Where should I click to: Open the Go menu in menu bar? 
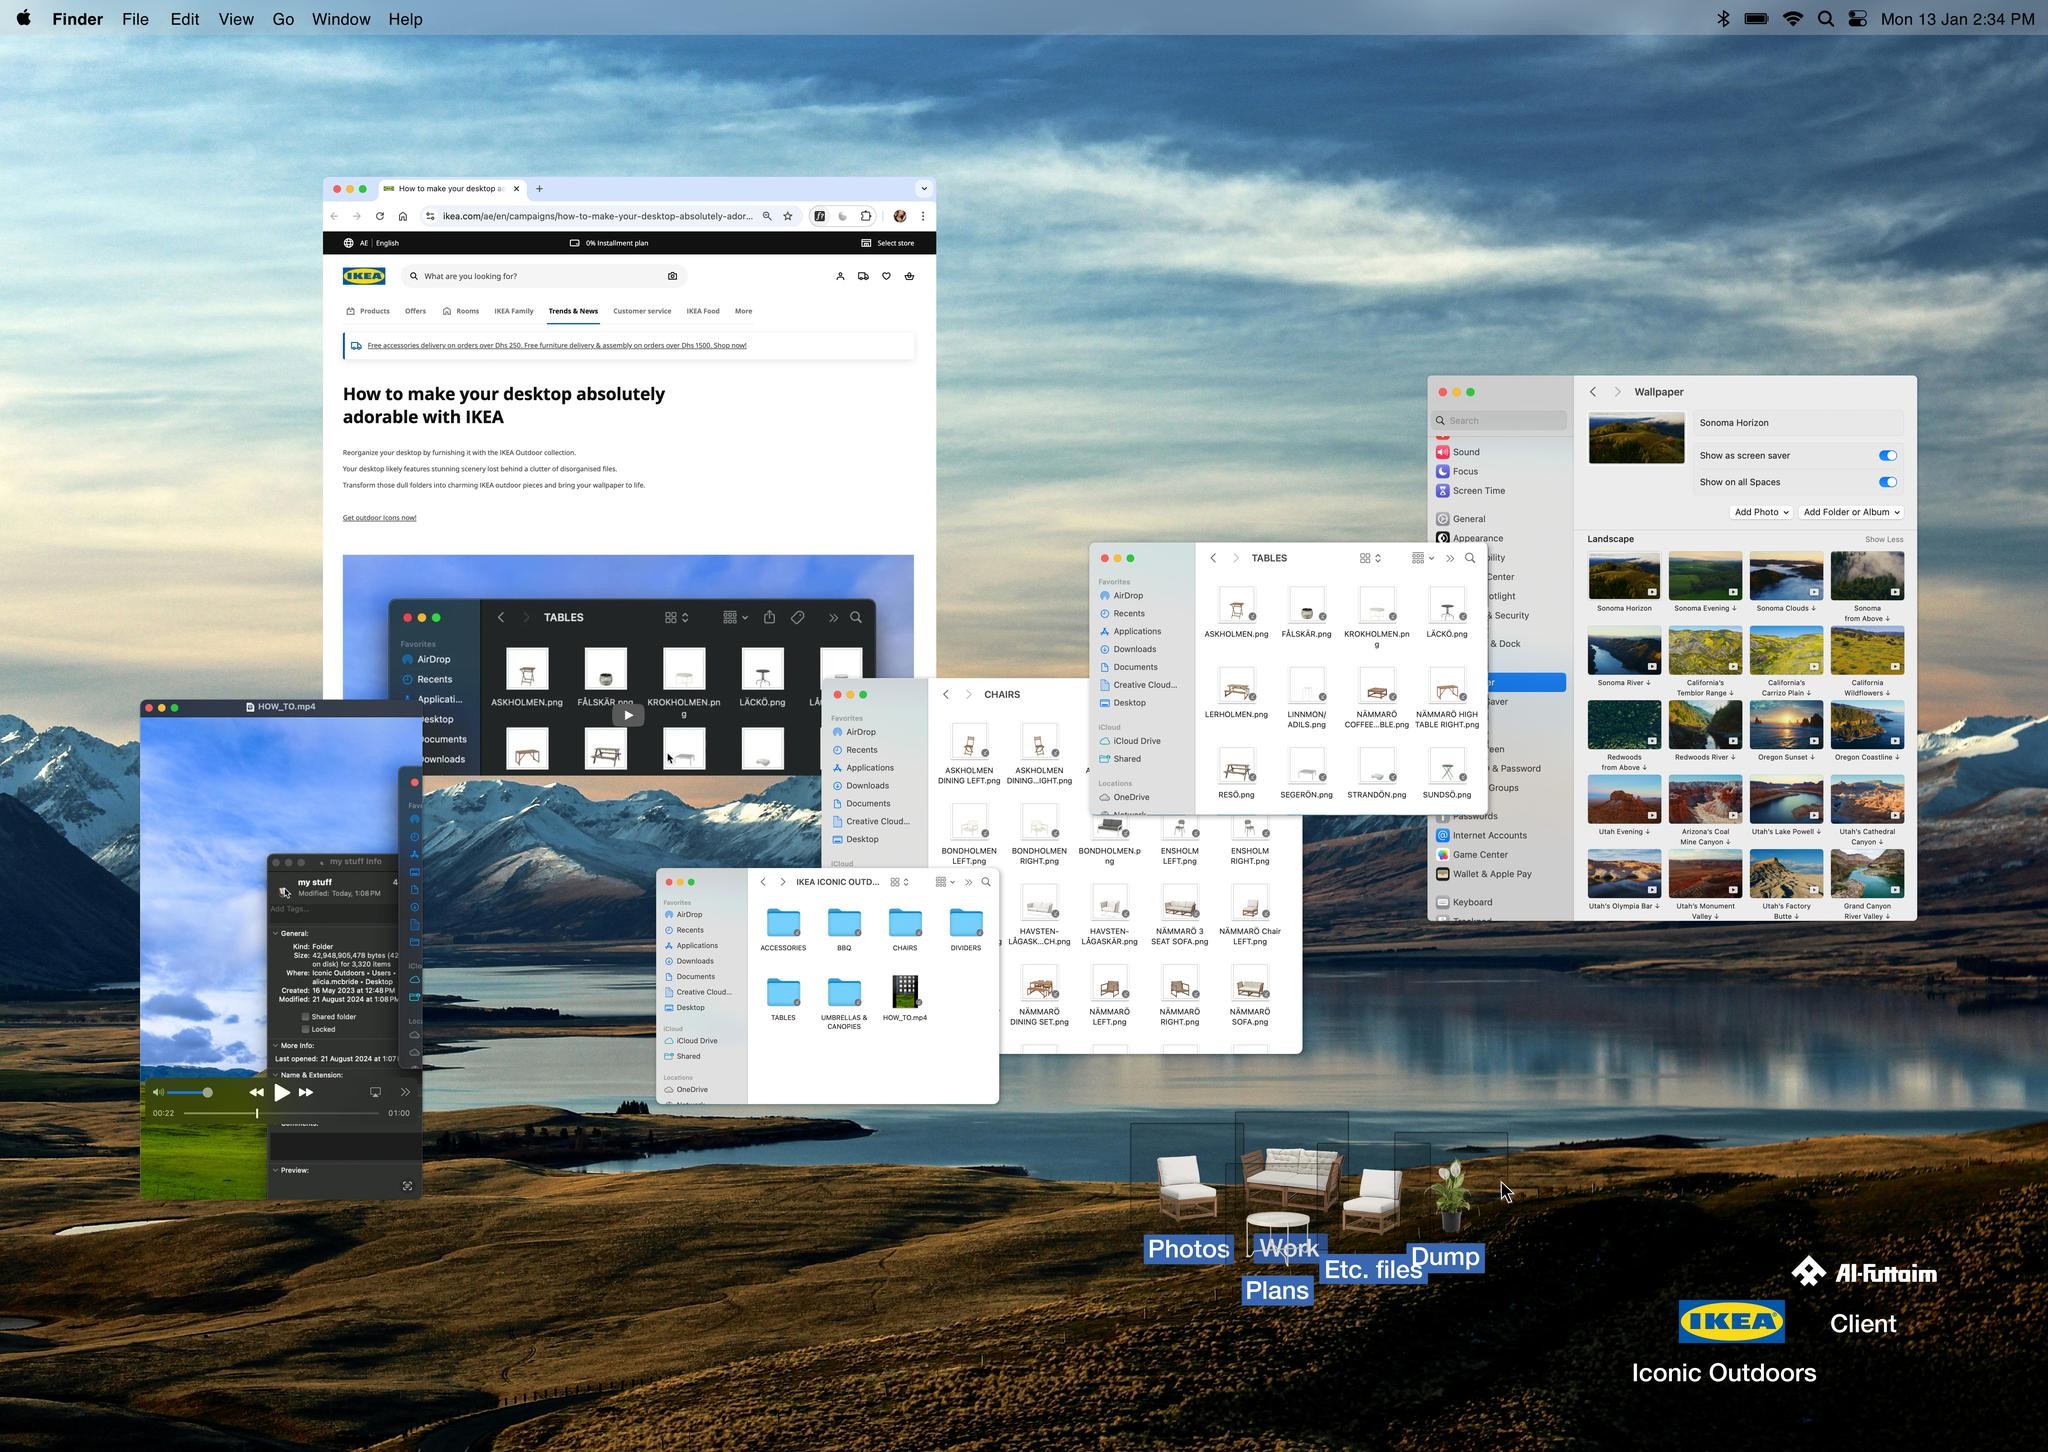pyautogui.click(x=283, y=19)
